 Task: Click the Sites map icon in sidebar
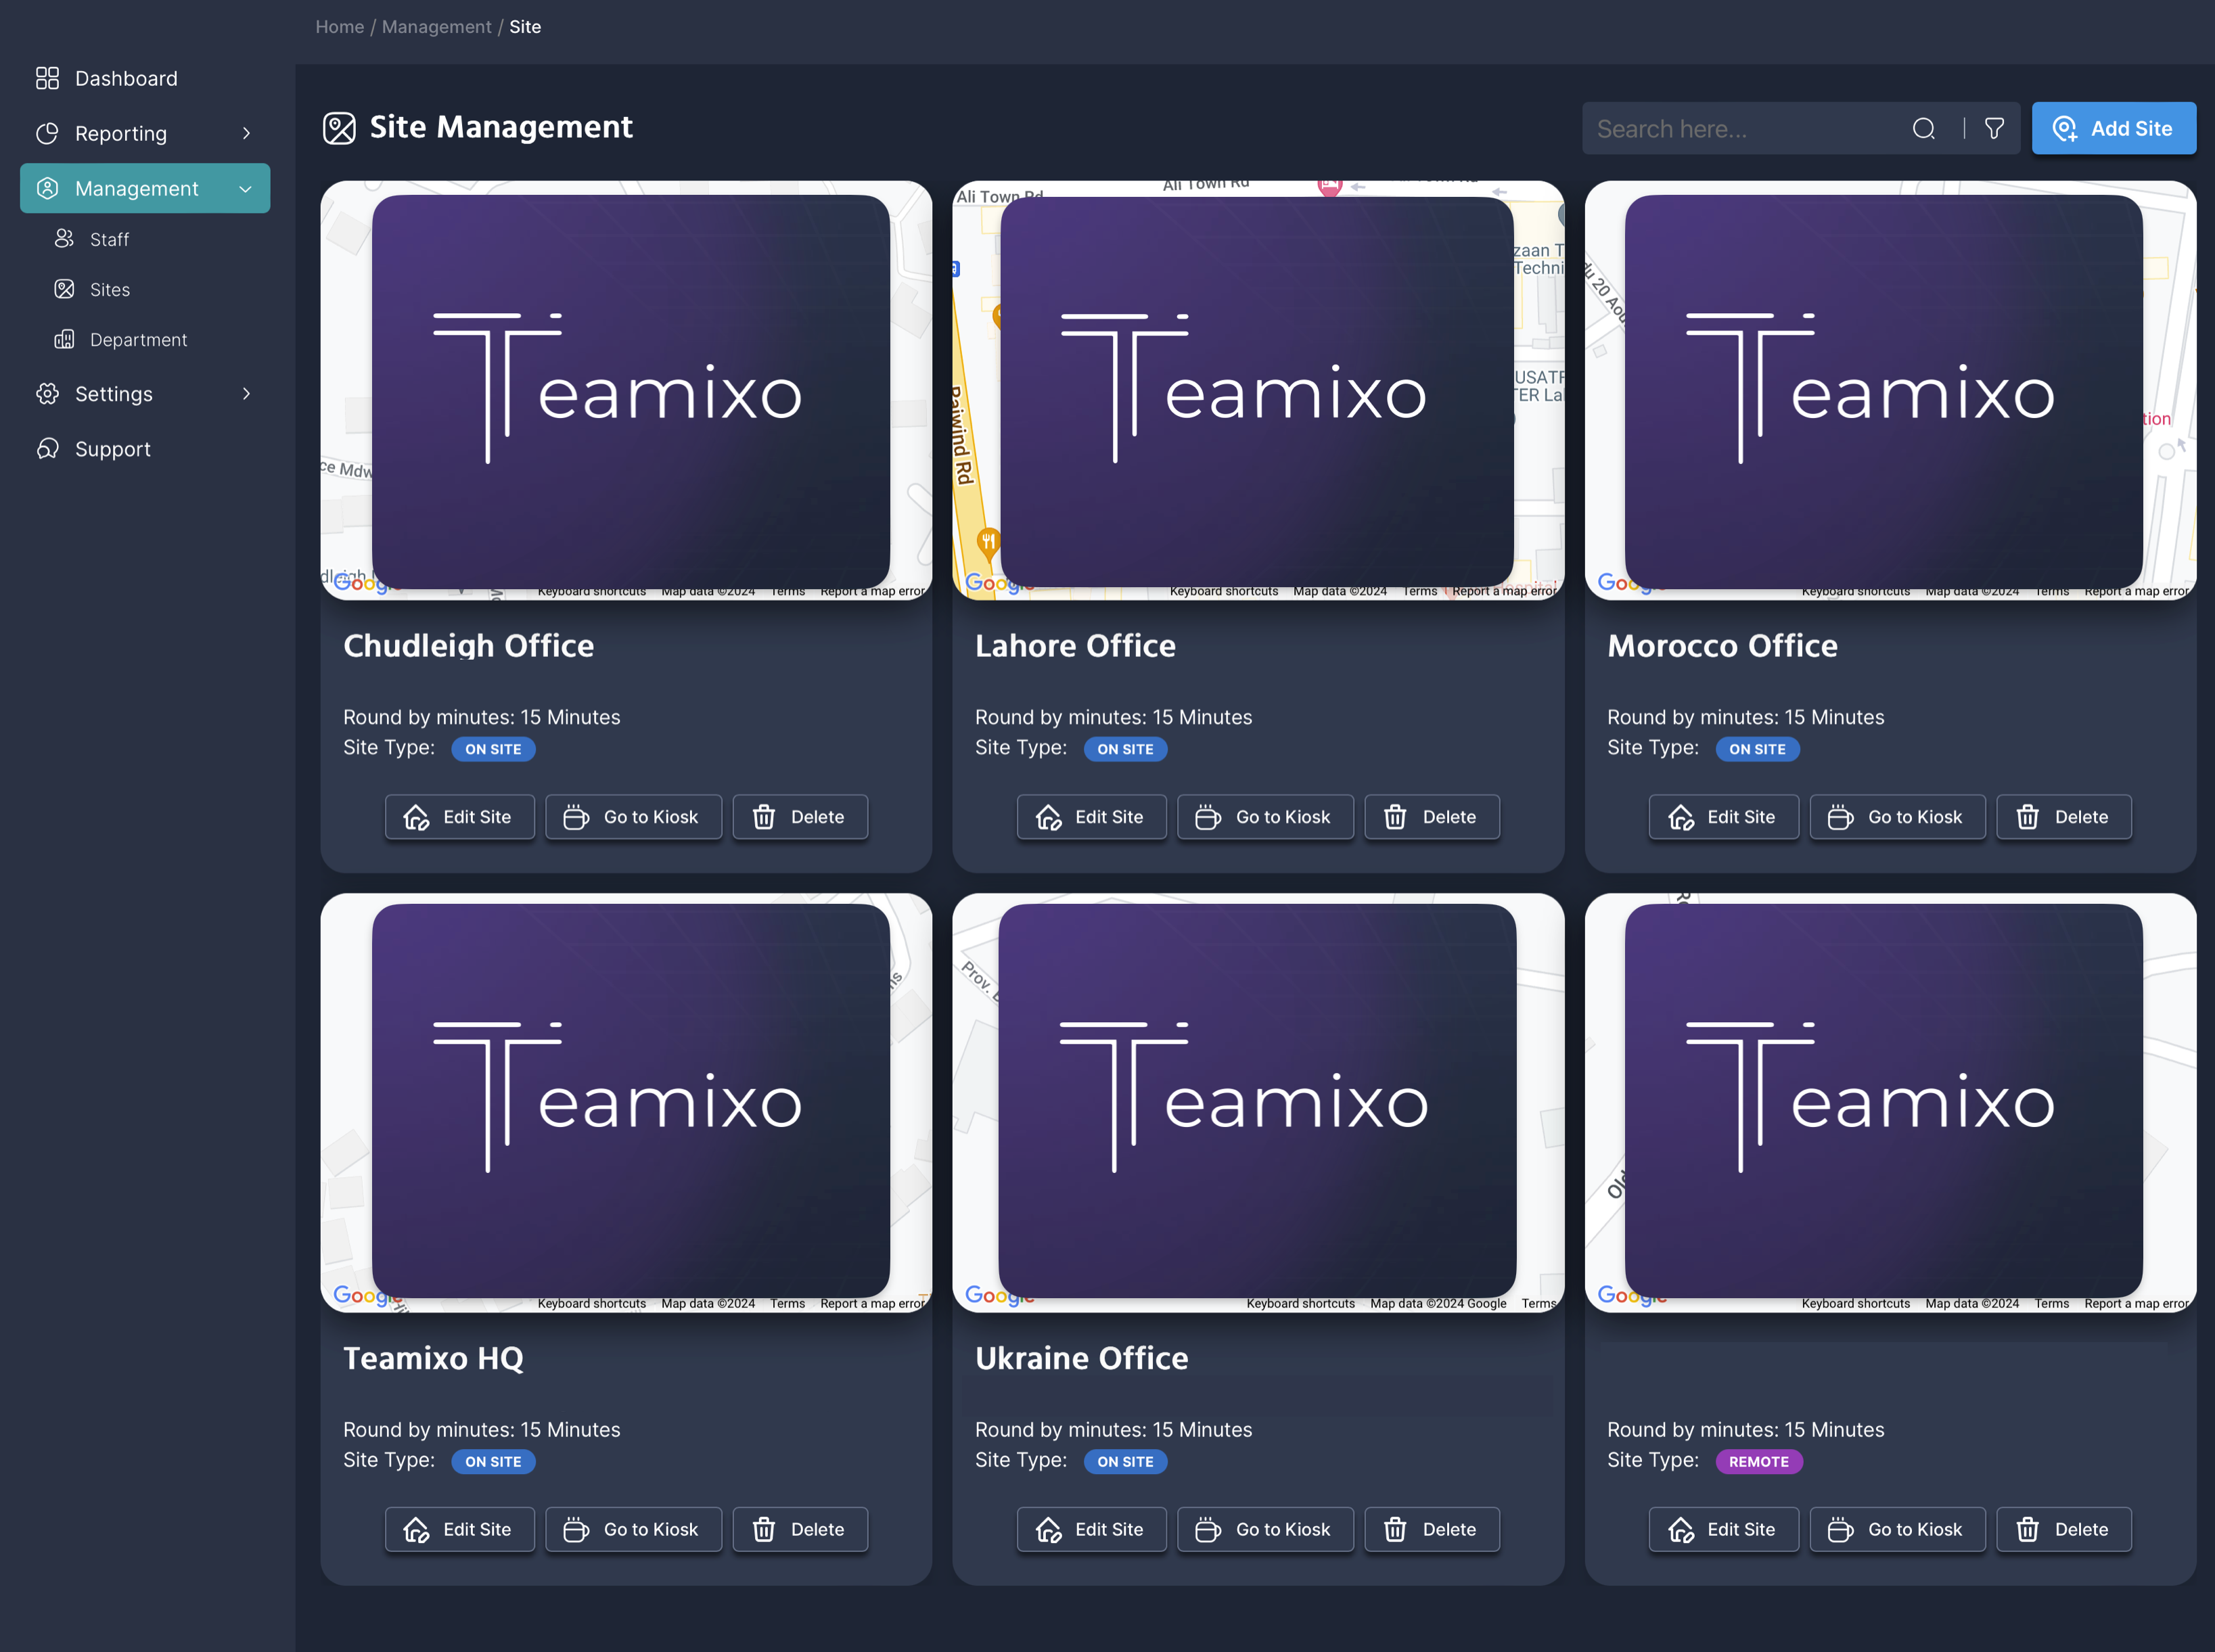(x=64, y=289)
